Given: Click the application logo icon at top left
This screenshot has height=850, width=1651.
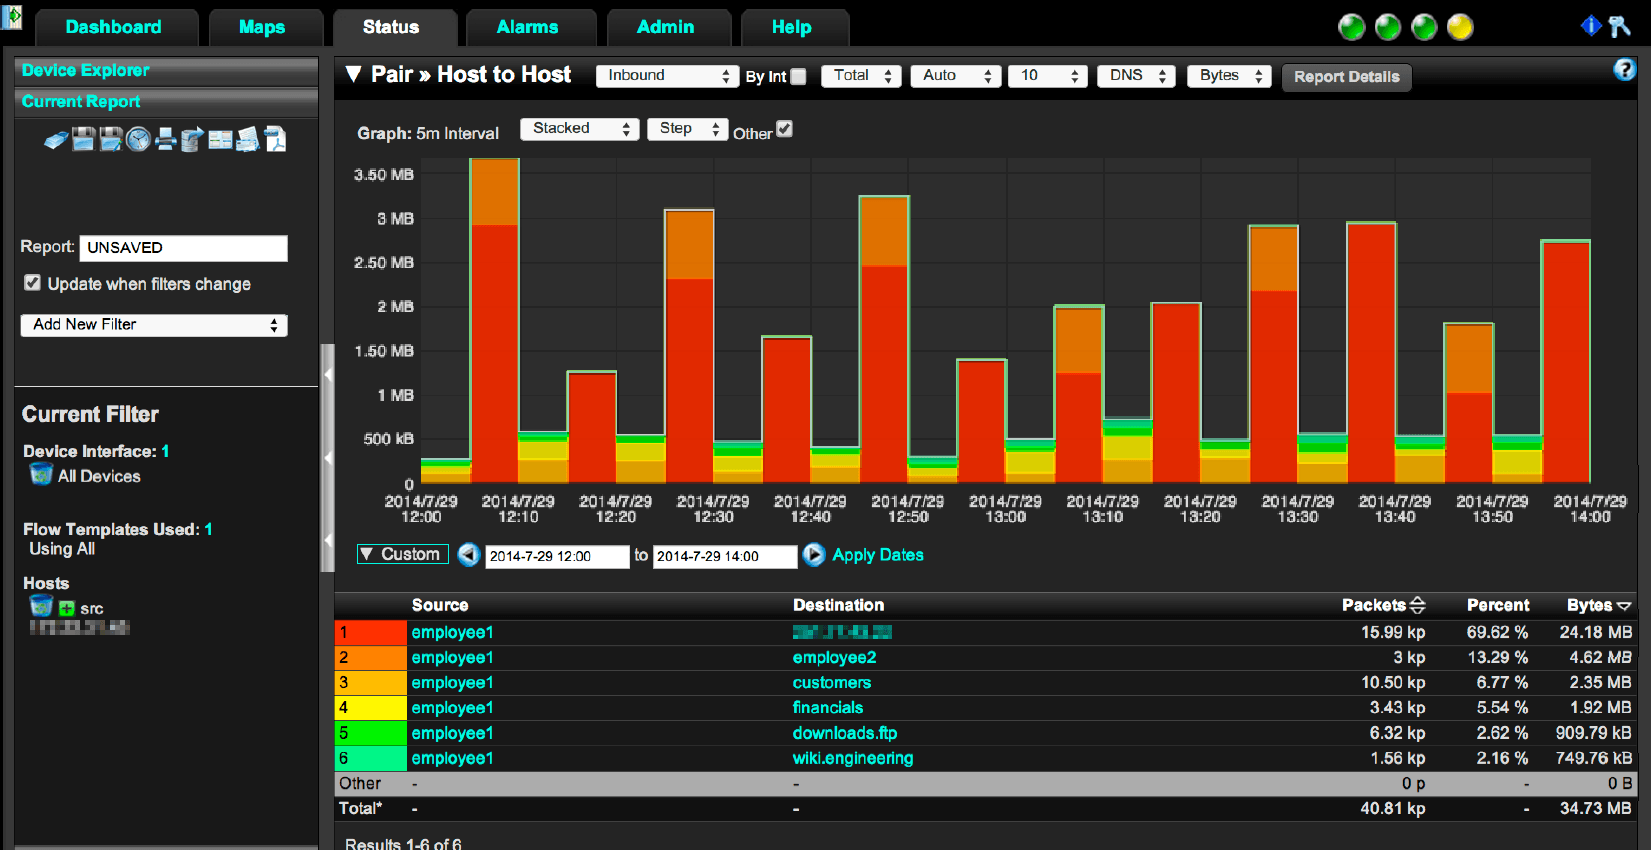Looking at the screenshot, I should (12, 17).
